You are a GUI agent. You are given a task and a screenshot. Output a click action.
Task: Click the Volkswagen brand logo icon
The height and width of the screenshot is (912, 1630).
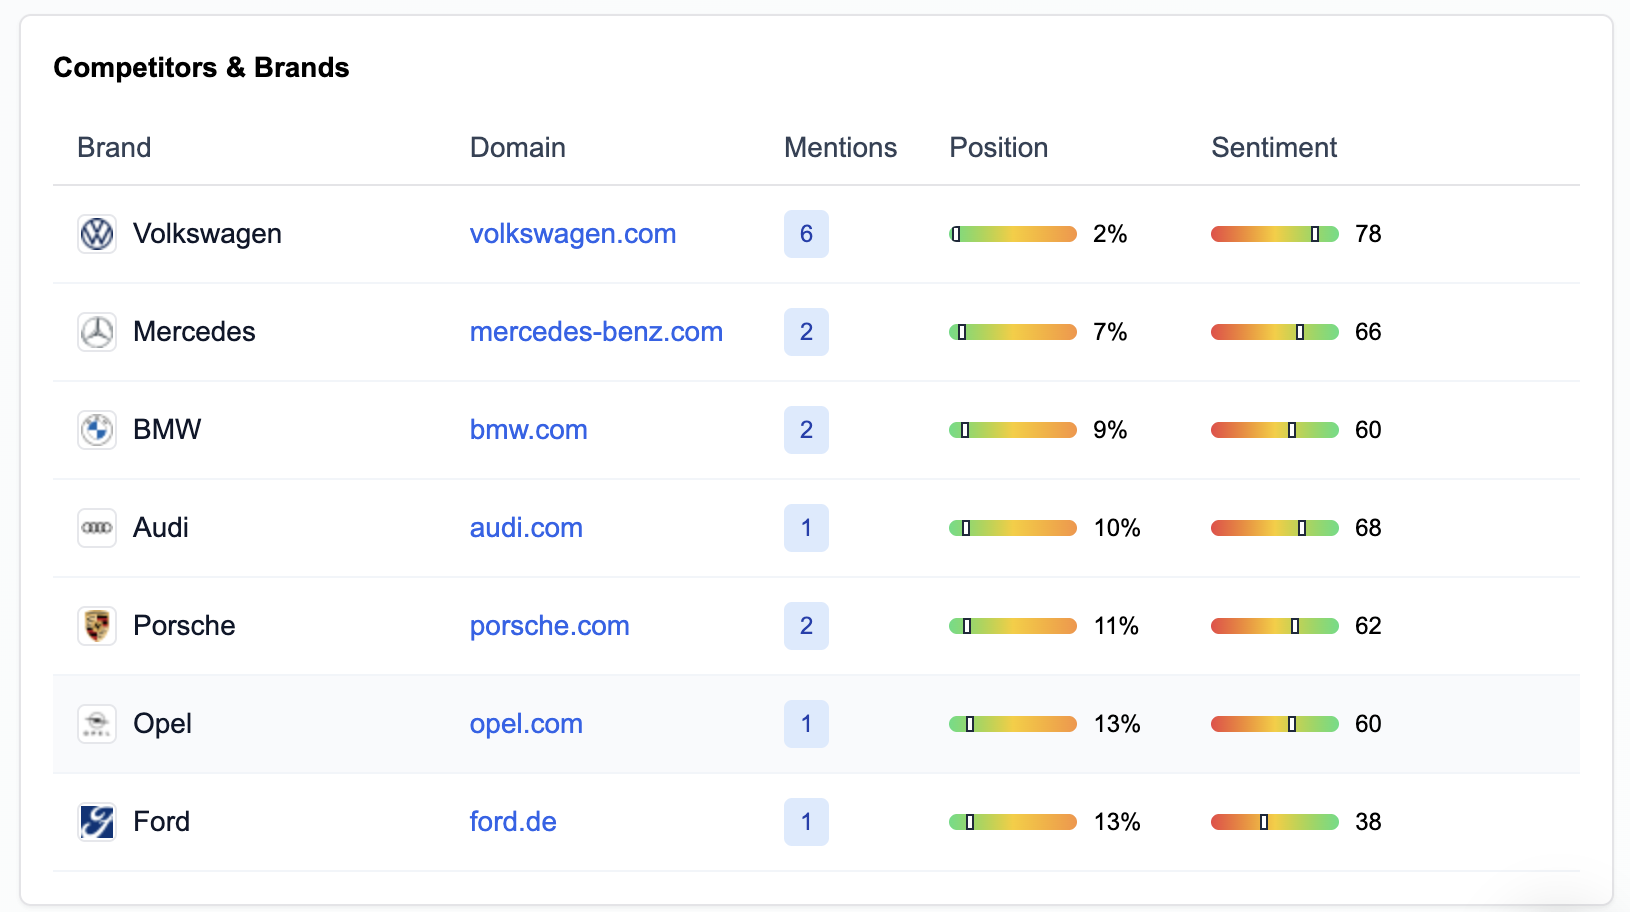coord(97,234)
